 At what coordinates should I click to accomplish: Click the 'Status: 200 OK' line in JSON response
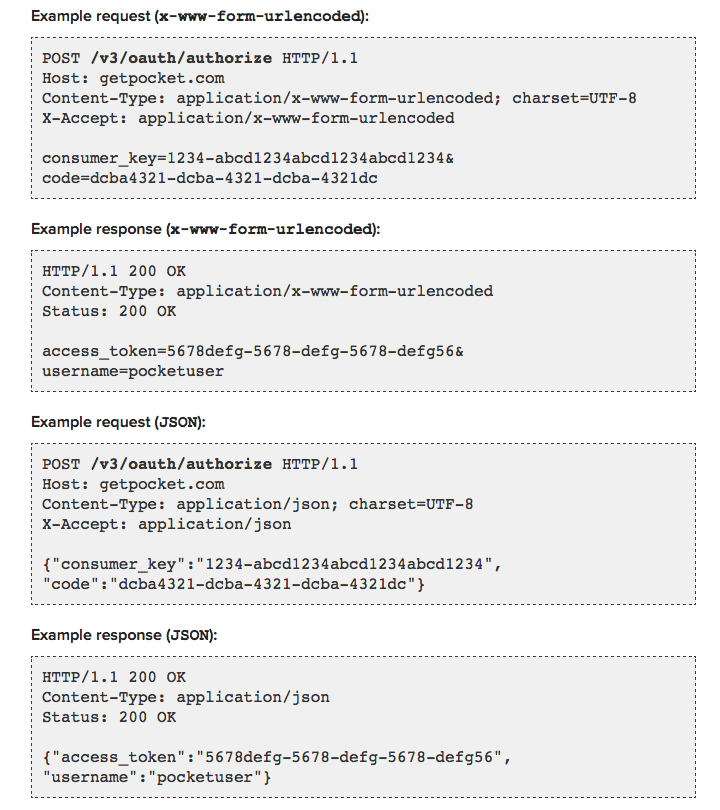point(109,717)
